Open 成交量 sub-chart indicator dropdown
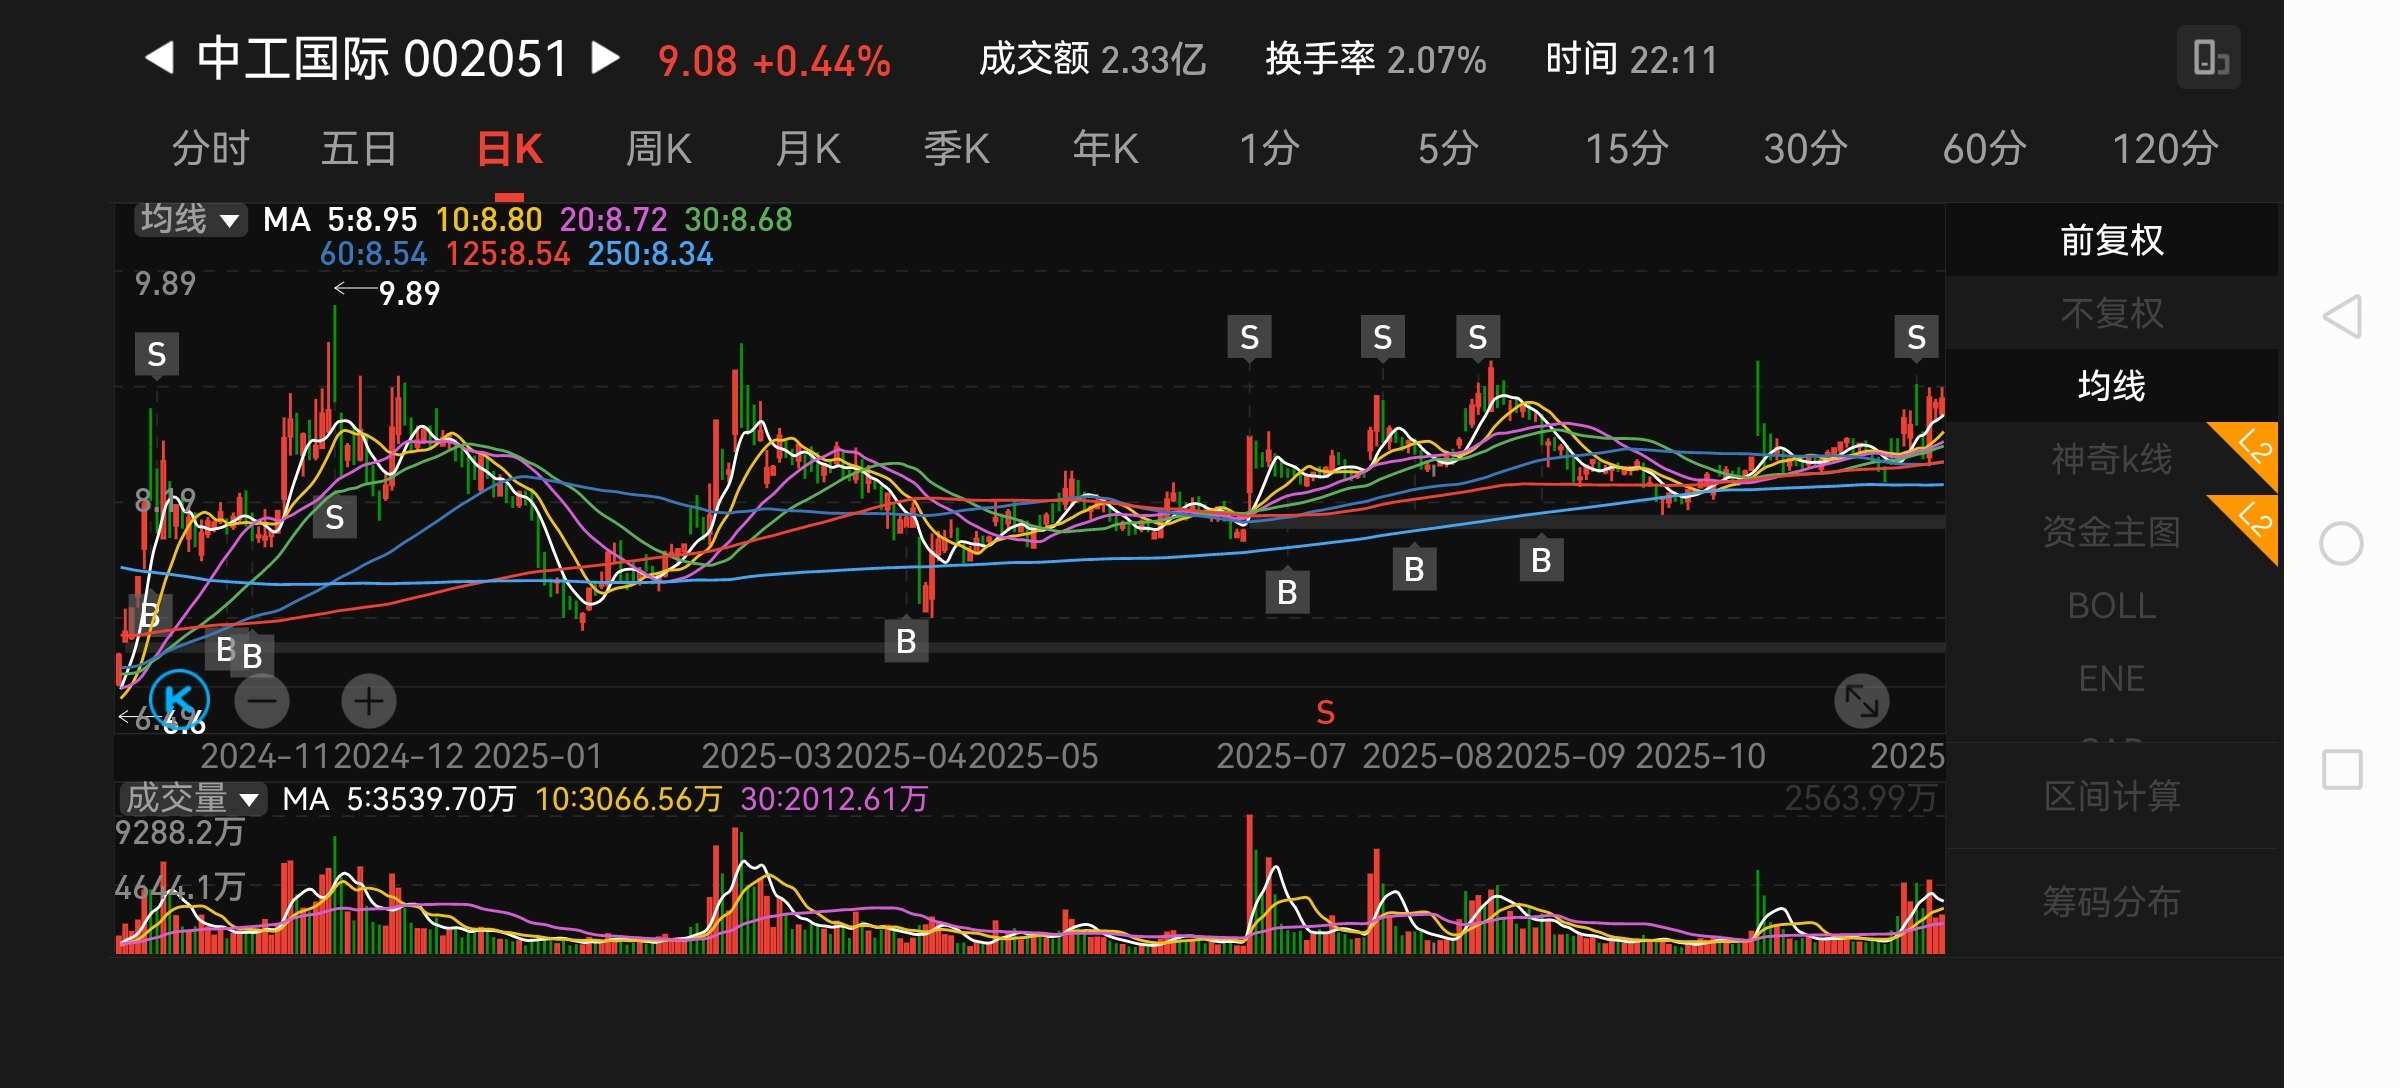This screenshot has width=2400, height=1088. point(193,799)
